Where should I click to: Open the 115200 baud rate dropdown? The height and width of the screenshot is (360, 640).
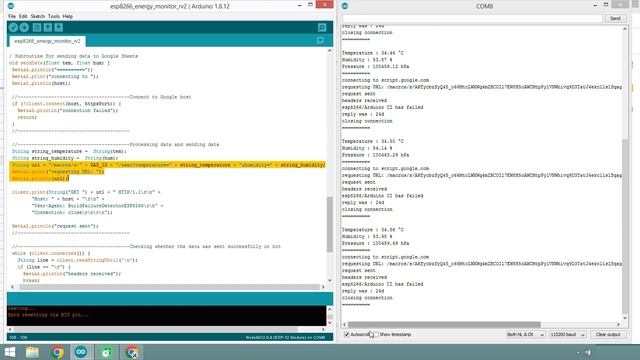567,335
